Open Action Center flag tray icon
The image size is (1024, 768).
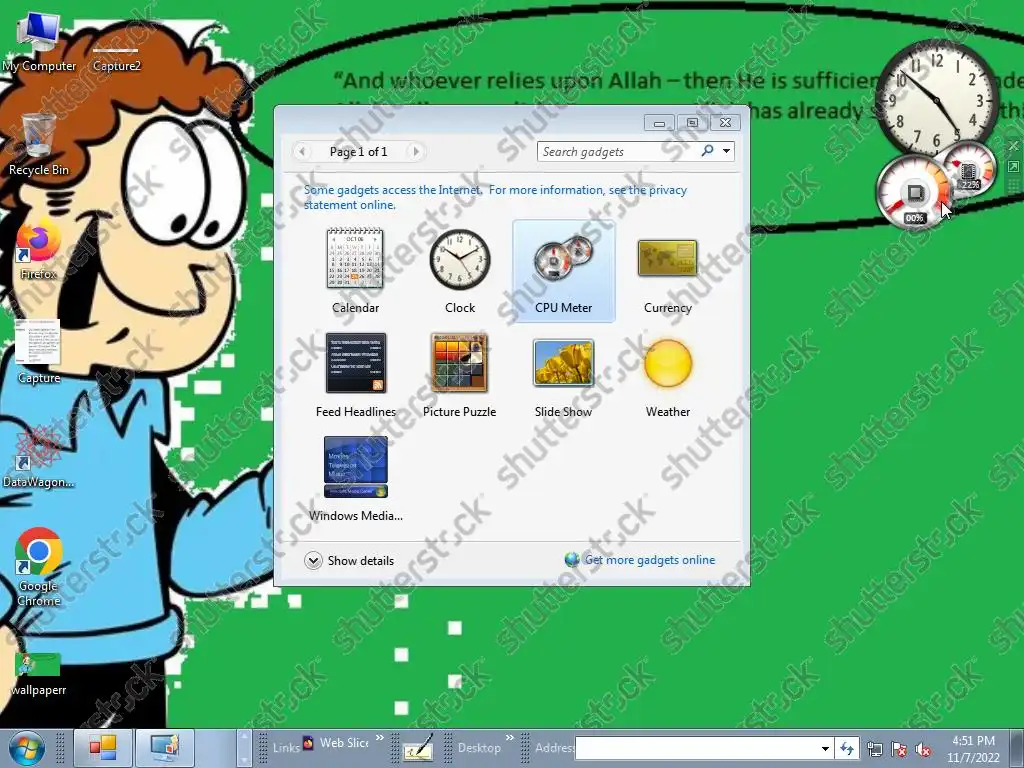(x=899, y=749)
